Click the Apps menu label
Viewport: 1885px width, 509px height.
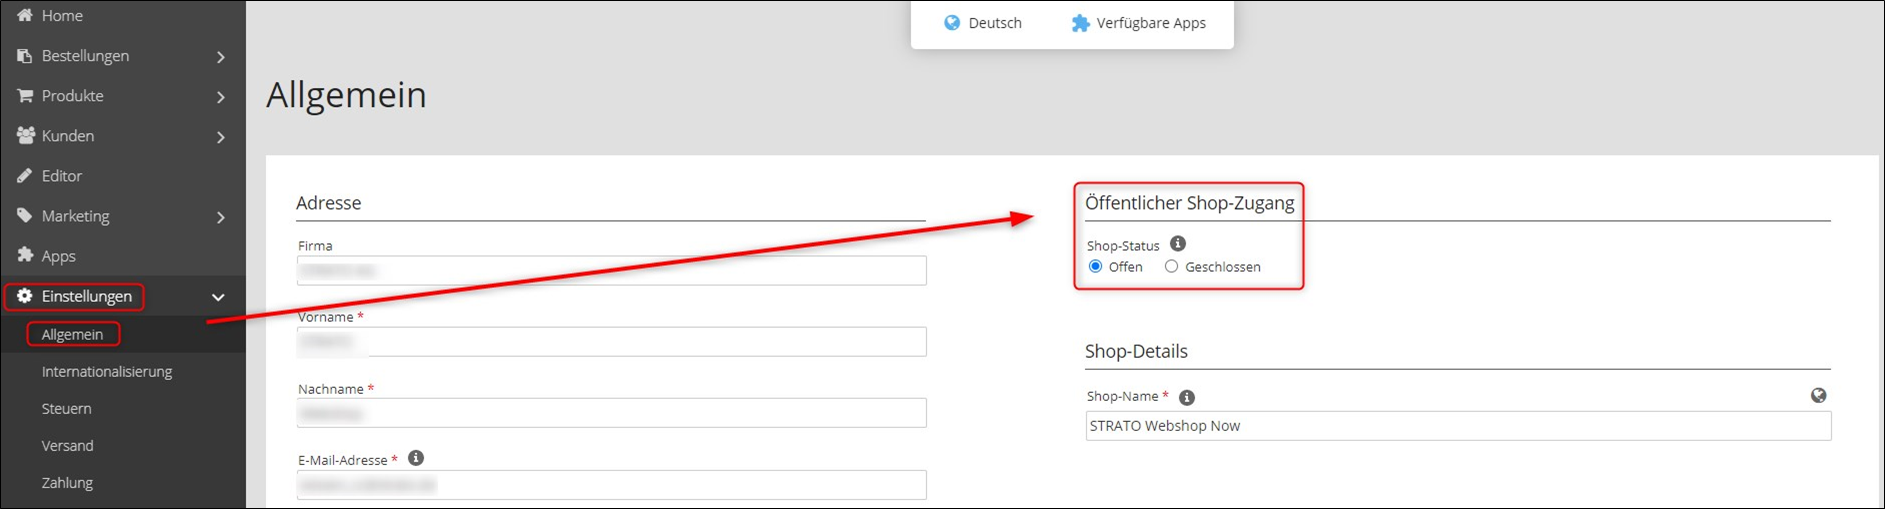tap(58, 256)
